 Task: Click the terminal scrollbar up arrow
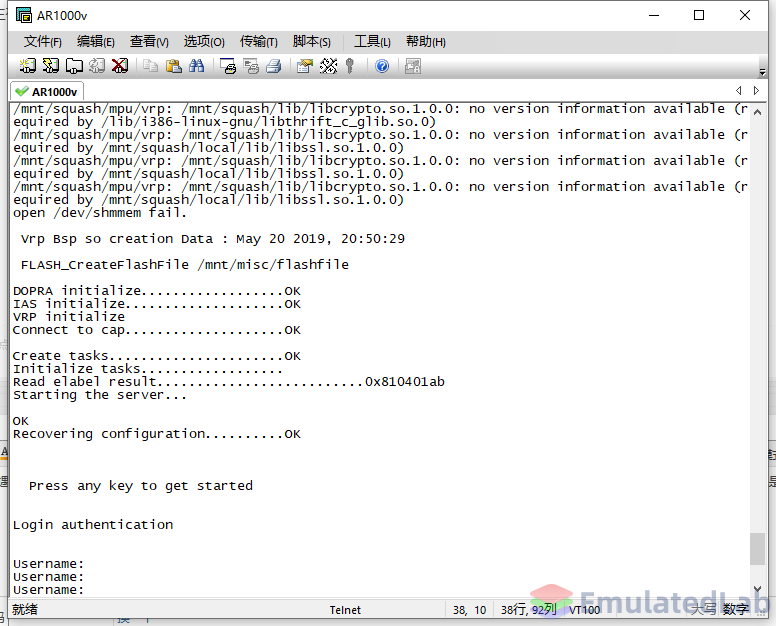[x=757, y=112]
